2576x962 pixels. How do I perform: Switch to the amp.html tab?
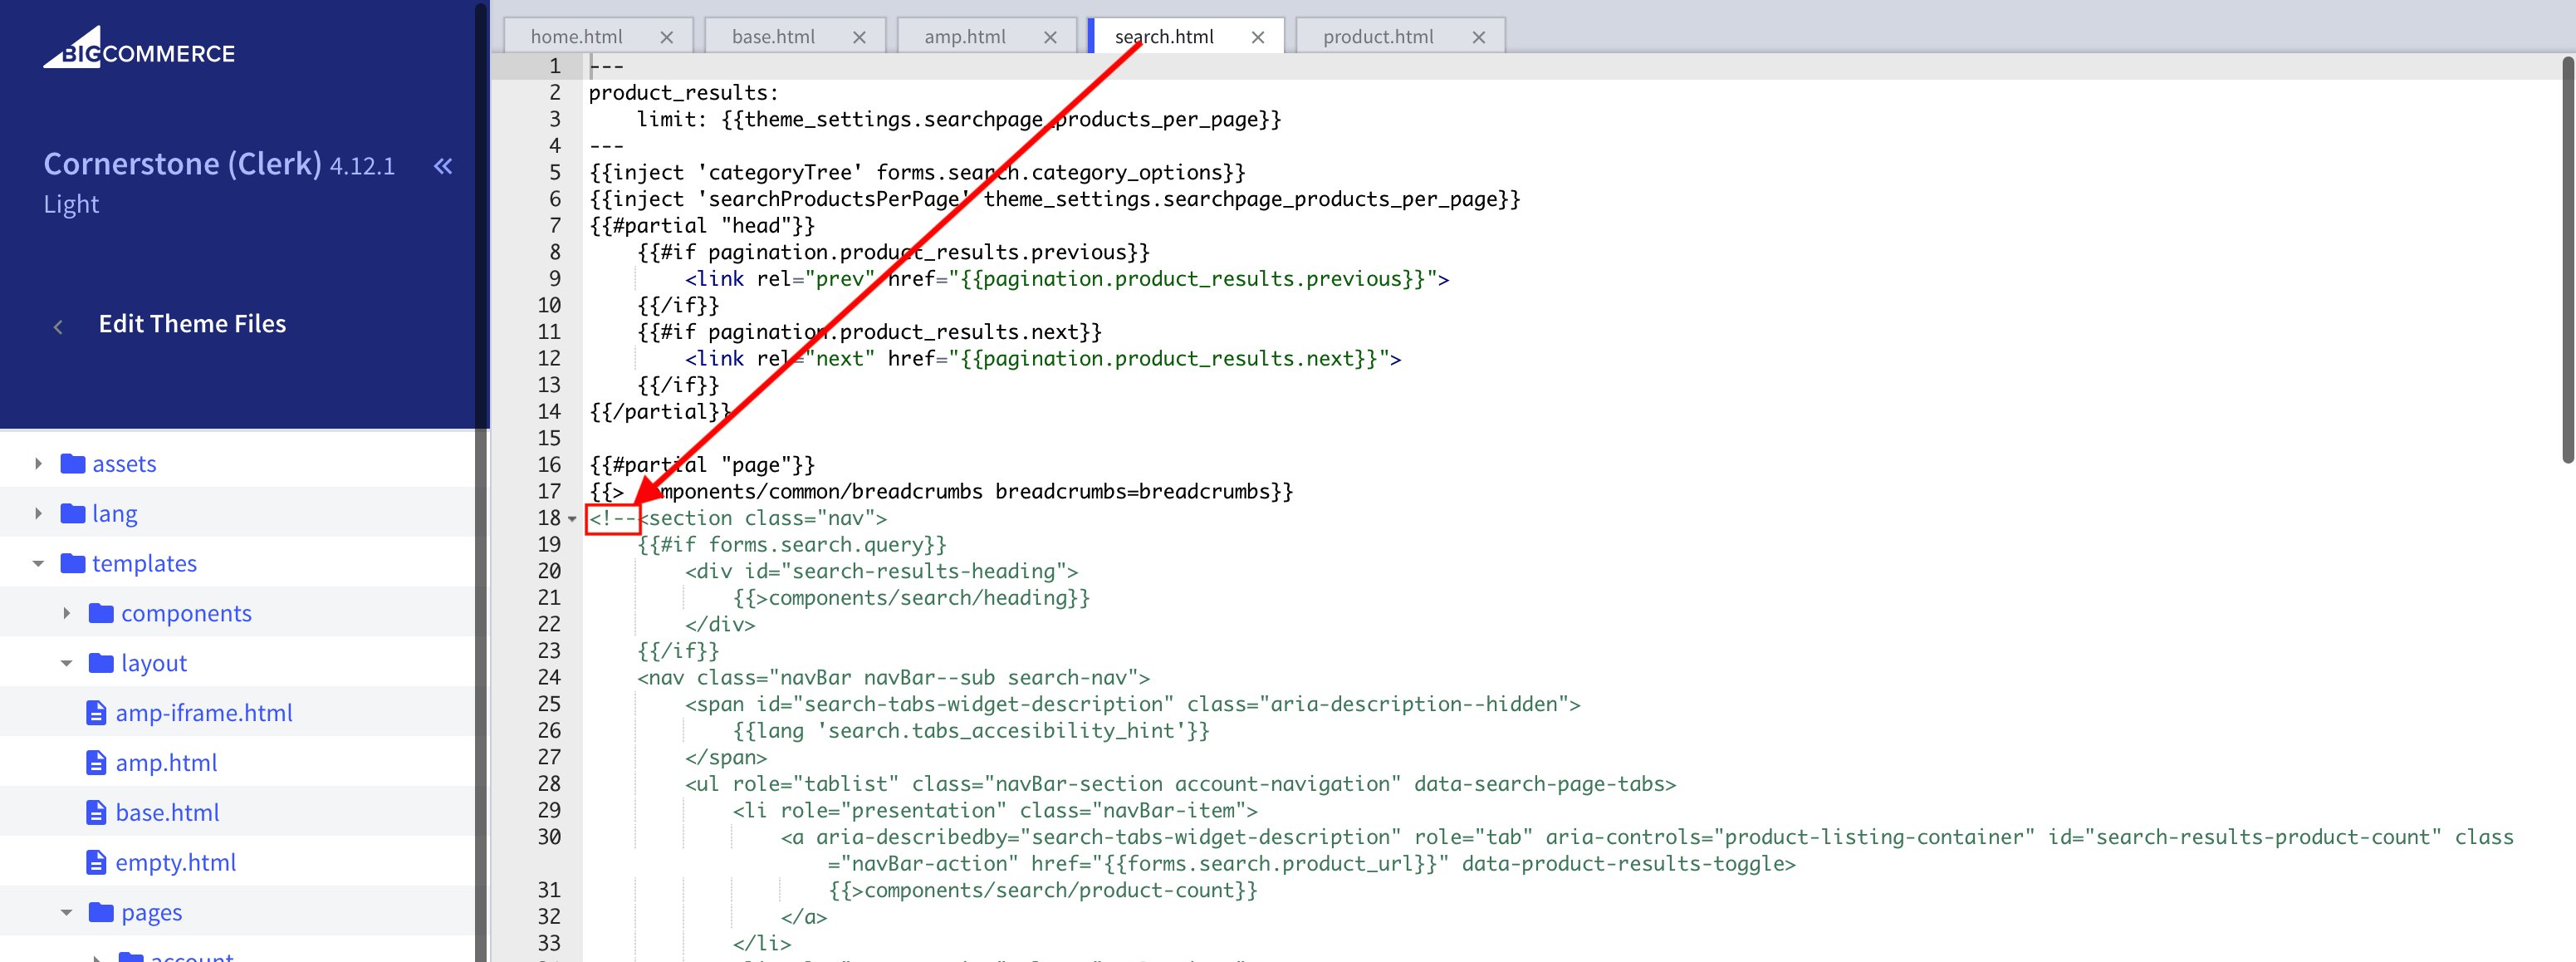(x=964, y=37)
